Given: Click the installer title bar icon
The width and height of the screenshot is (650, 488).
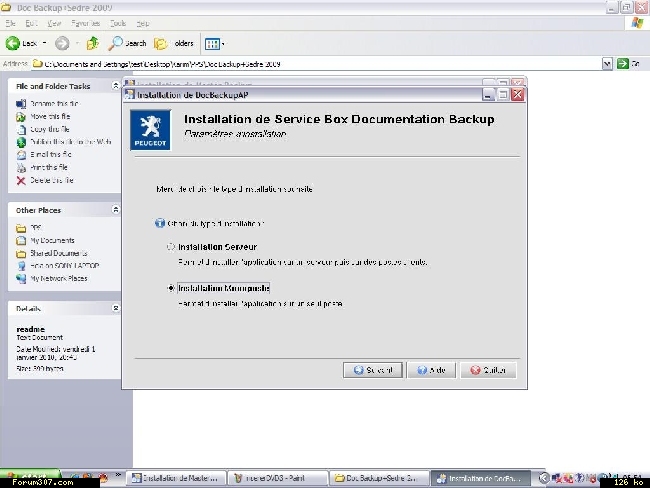Looking at the screenshot, I should point(130,95).
